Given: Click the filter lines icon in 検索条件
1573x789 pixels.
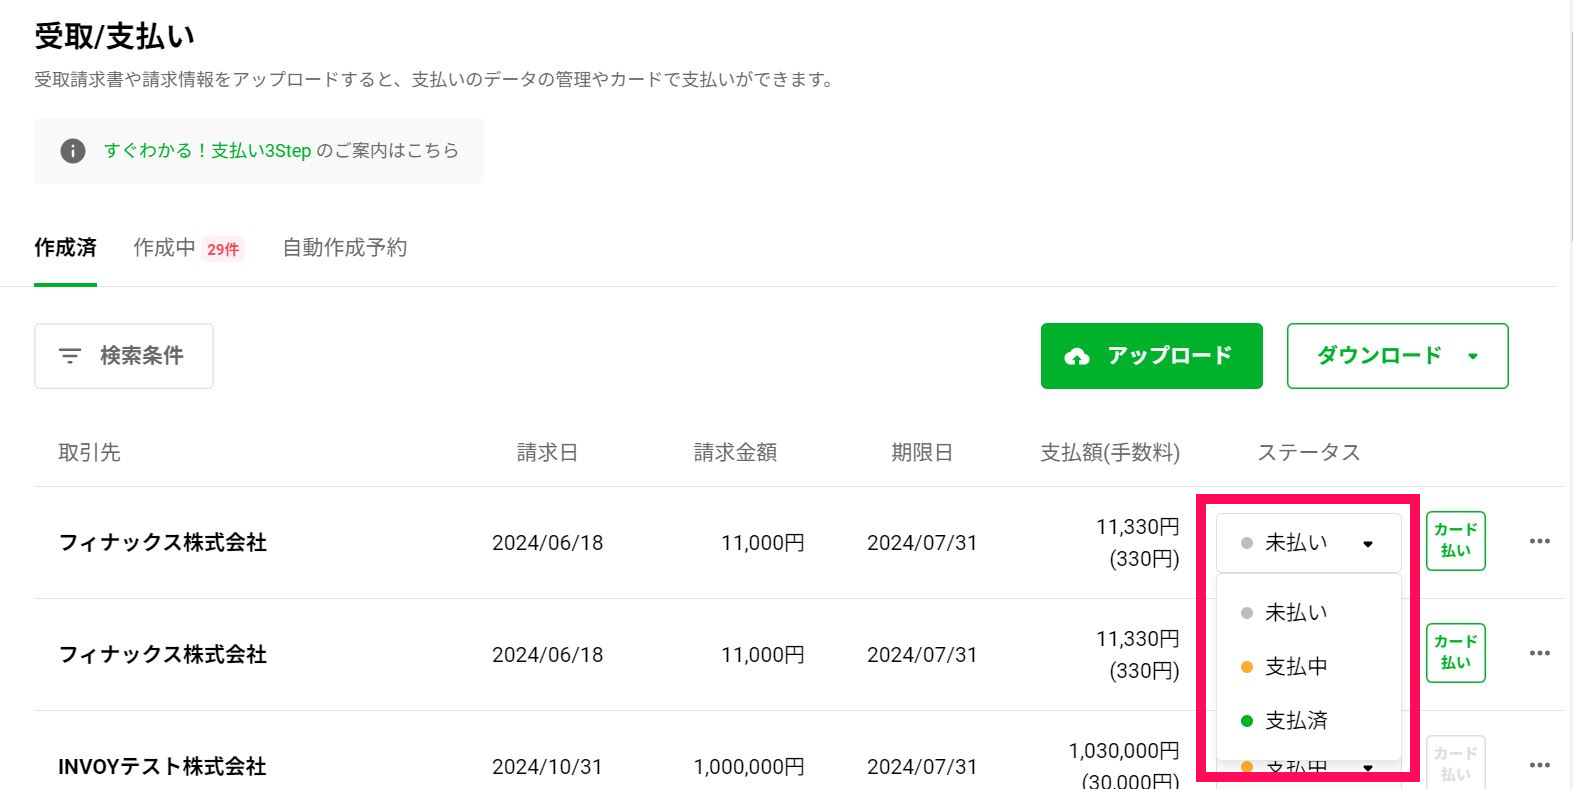Looking at the screenshot, I should pos(69,356).
